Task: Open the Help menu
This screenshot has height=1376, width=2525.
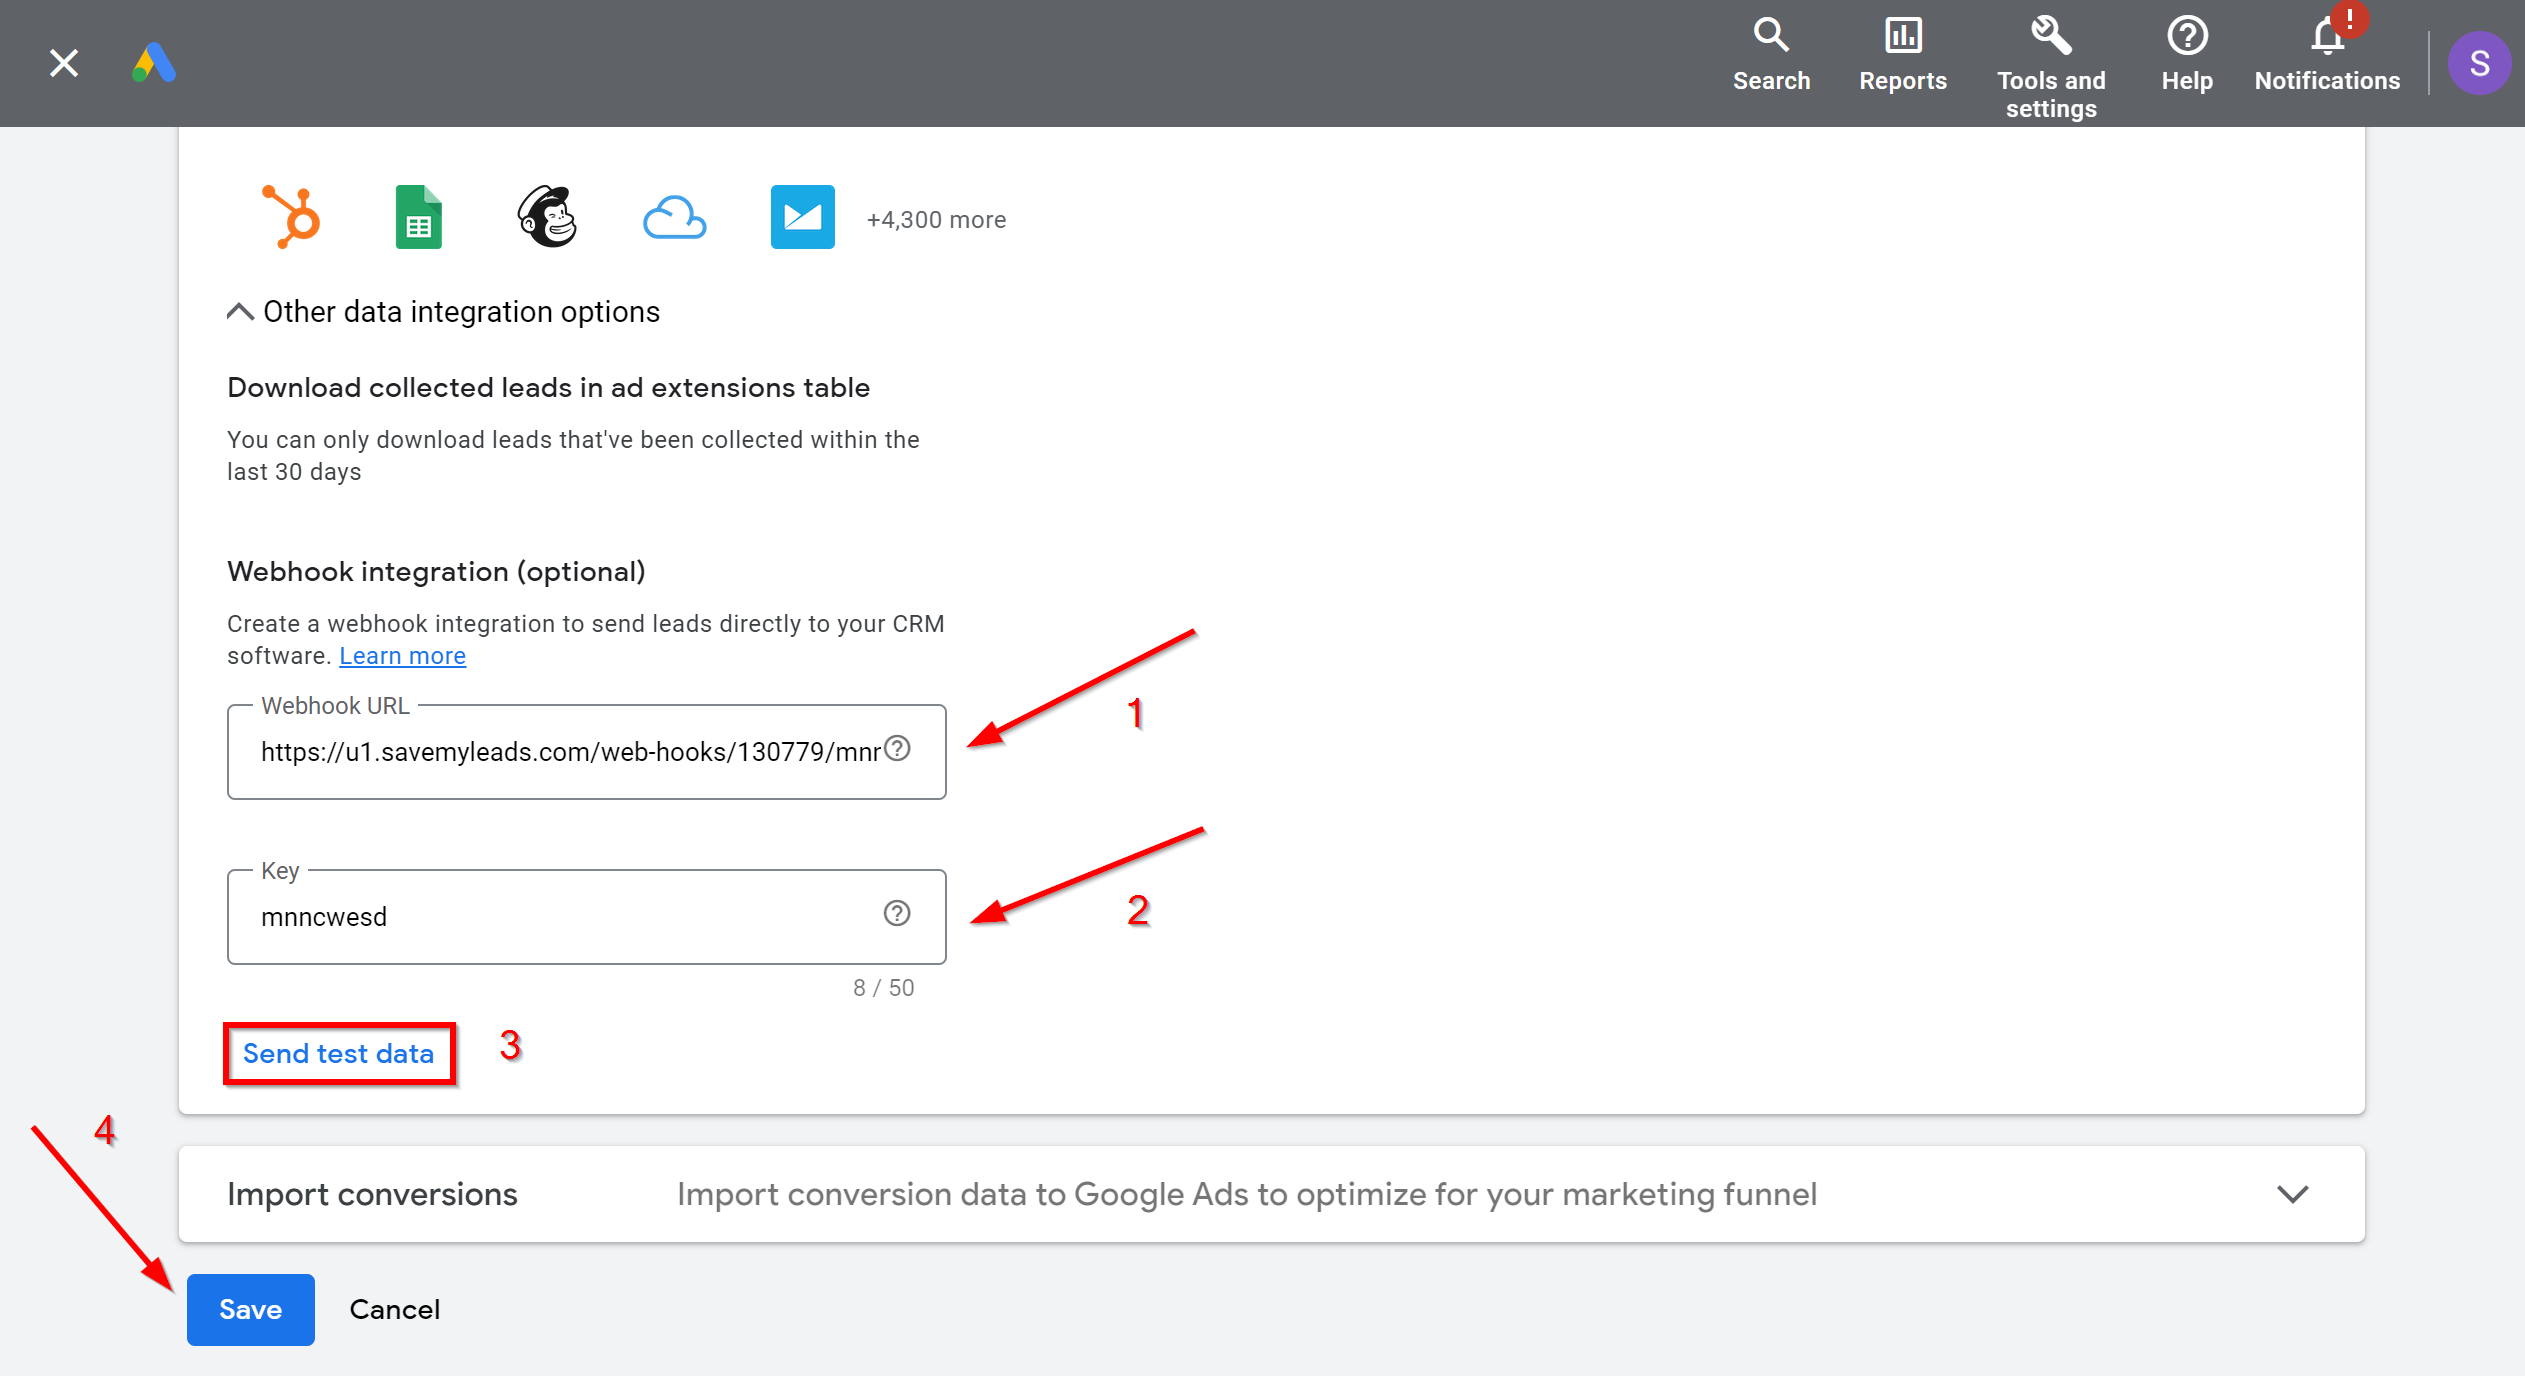Action: [x=2186, y=55]
